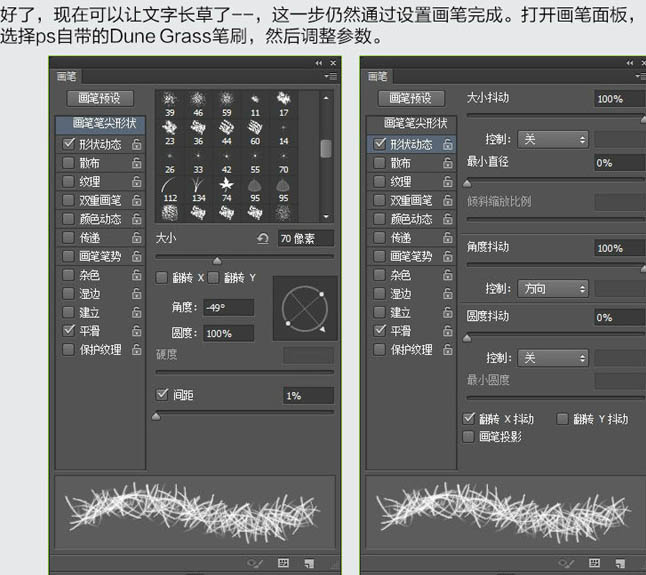The height and width of the screenshot is (575, 646).
Task: Click 画笔预设 button in left panel
Action: pos(100,98)
